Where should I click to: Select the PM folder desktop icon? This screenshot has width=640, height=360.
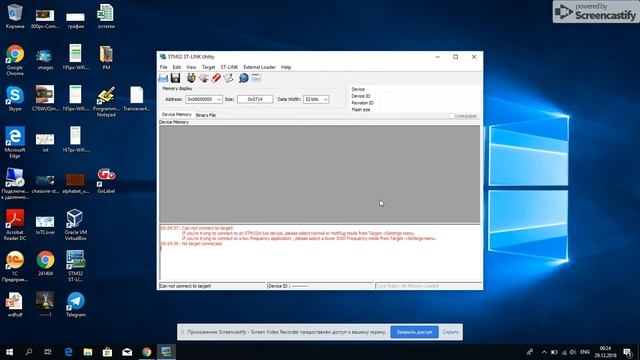click(x=106, y=57)
